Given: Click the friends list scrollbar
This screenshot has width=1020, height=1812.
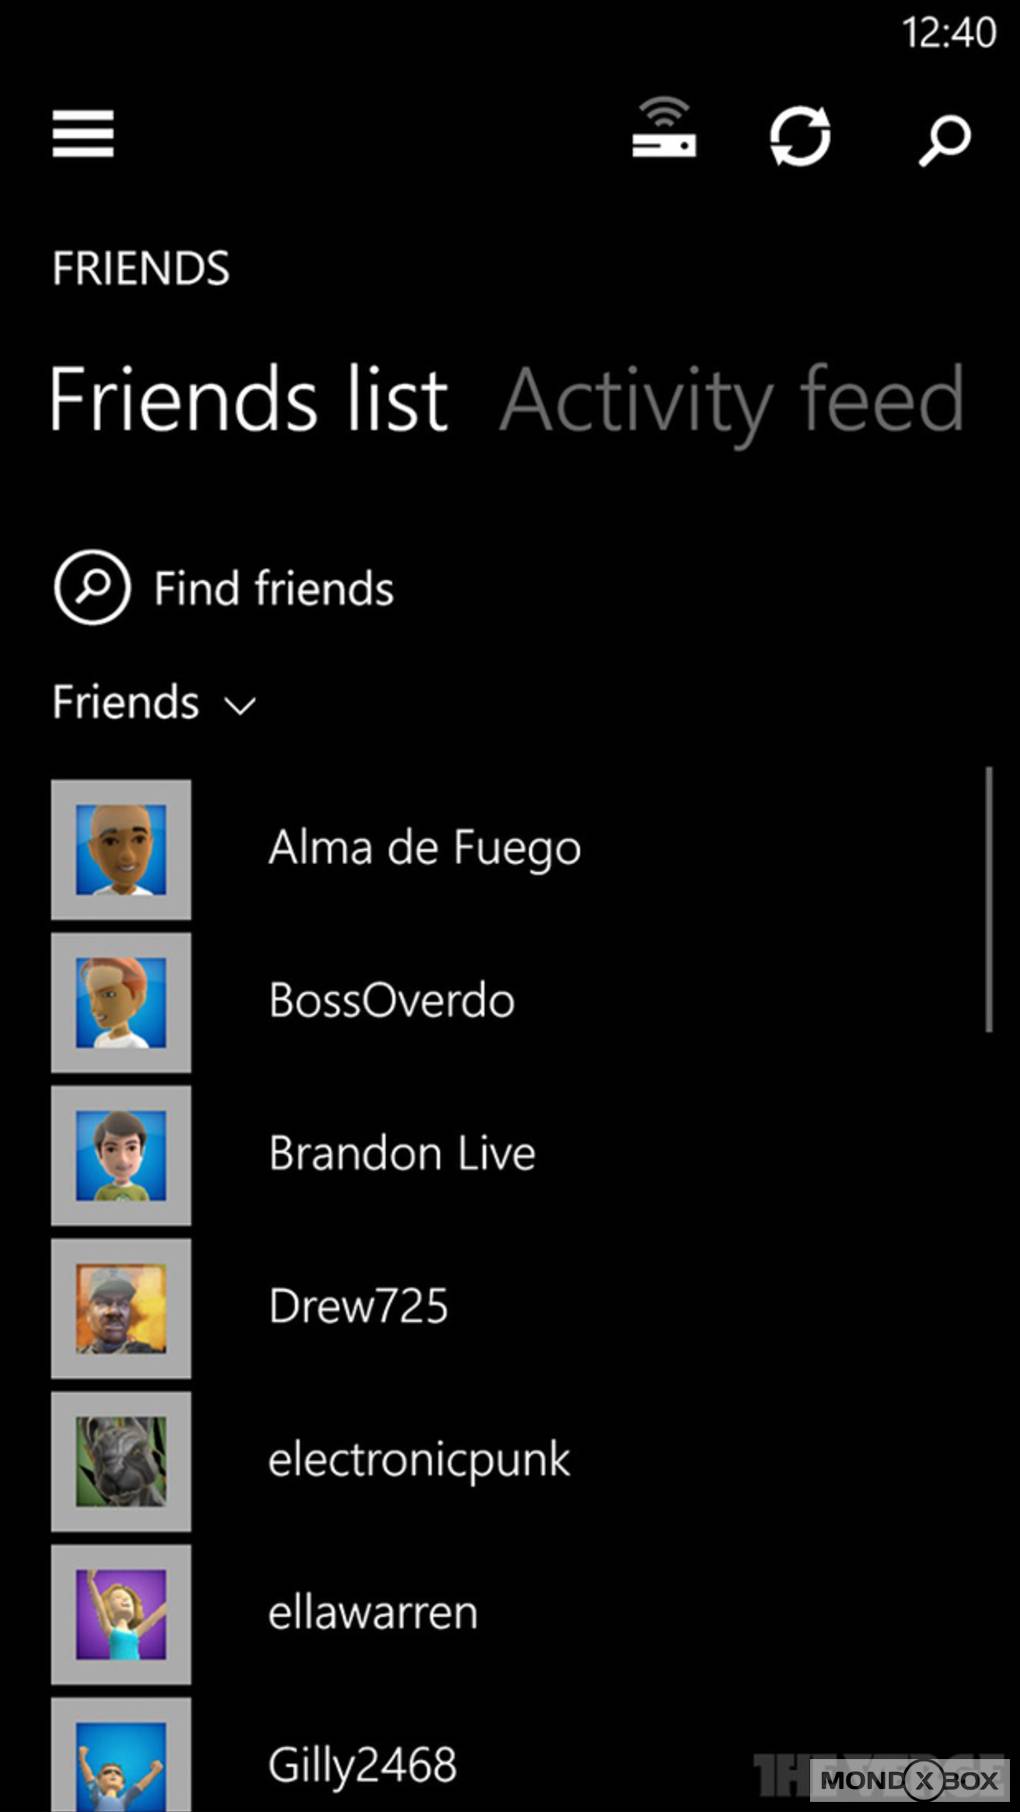Looking at the screenshot, I should [x=988, y=900].
